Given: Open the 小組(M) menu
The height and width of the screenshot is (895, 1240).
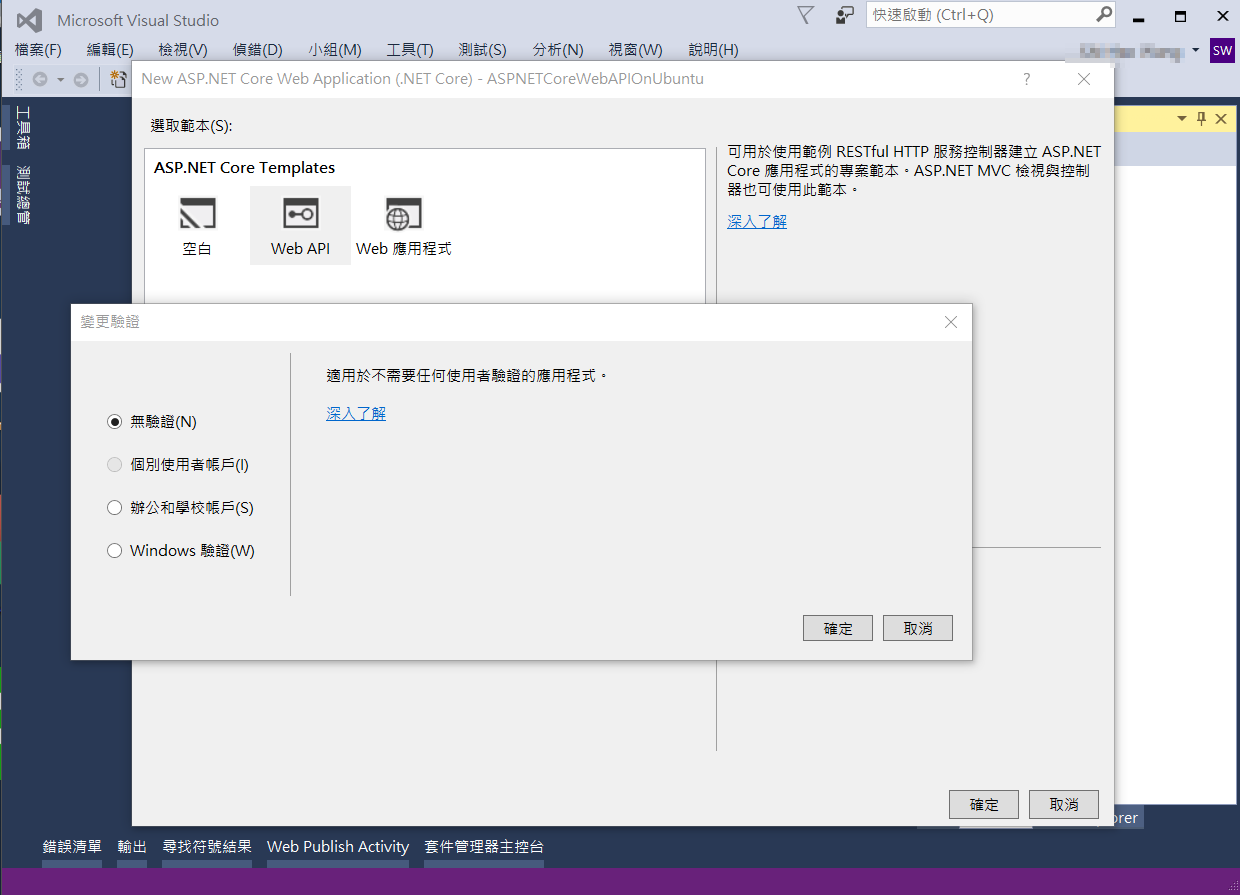Looking at the screenshot, I should (x=335, y=50).
